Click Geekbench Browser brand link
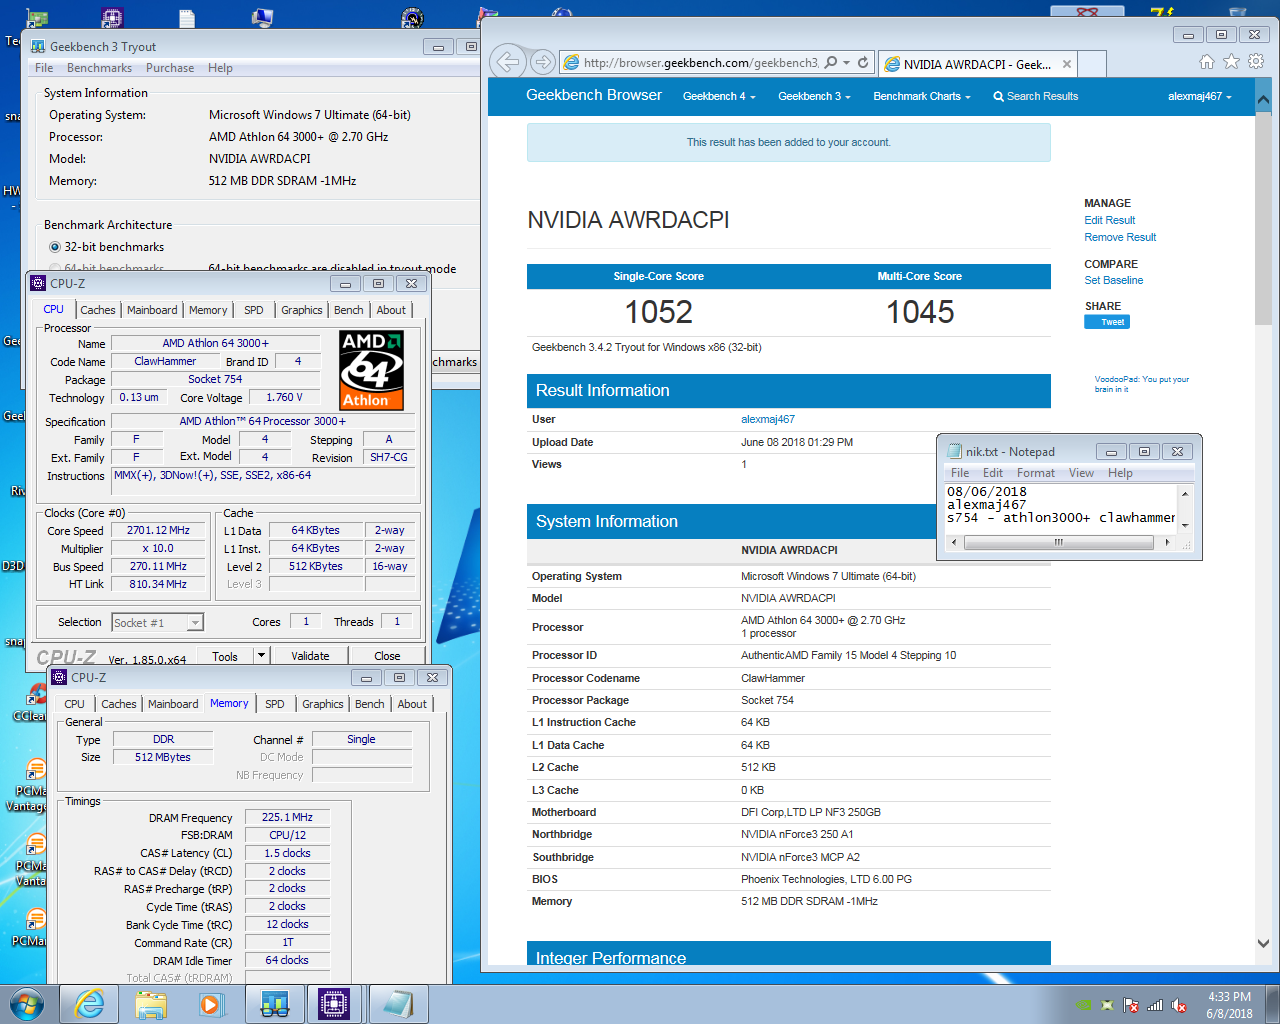The image size is (1280, 1024). pos(594,95)
